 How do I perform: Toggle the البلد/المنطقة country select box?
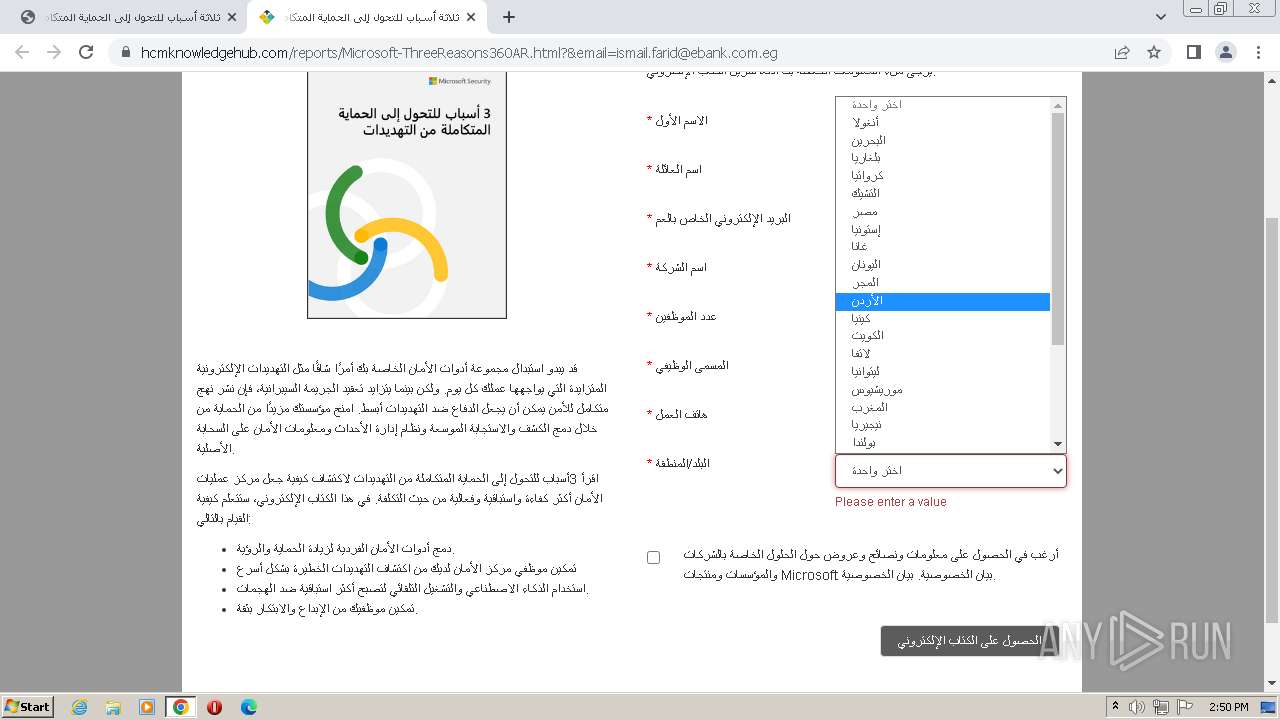(951, 471)
